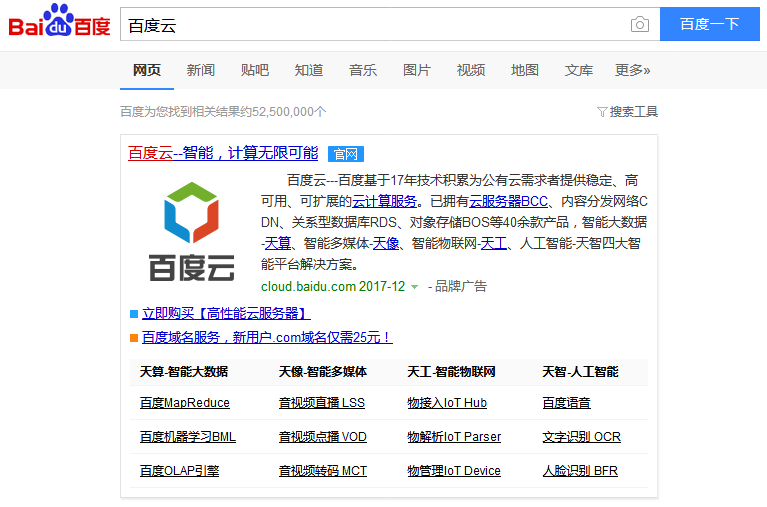Click the results count text 52,500,000个
767x507 pixels.
pos(289,112)
